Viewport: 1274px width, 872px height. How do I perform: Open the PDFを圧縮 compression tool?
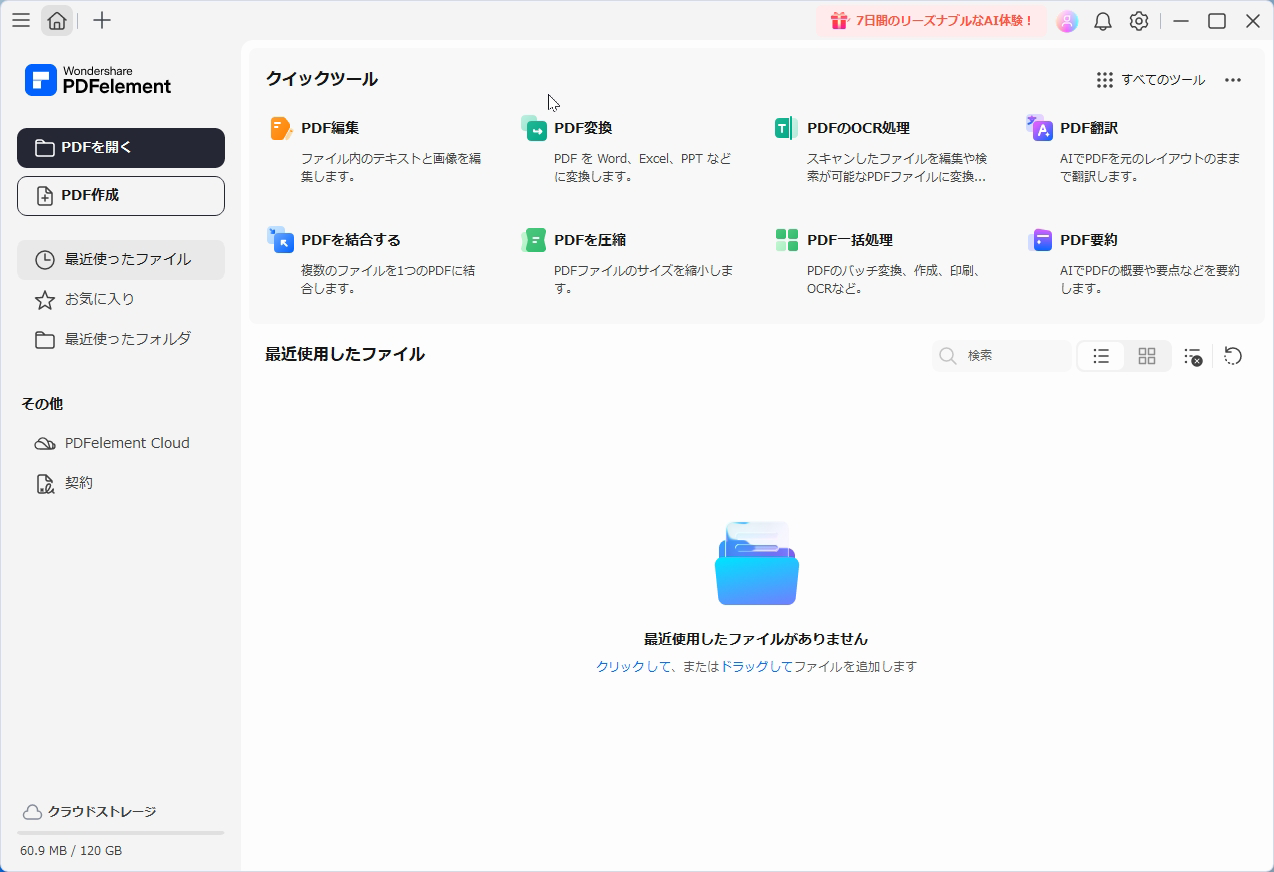[590, 239]
